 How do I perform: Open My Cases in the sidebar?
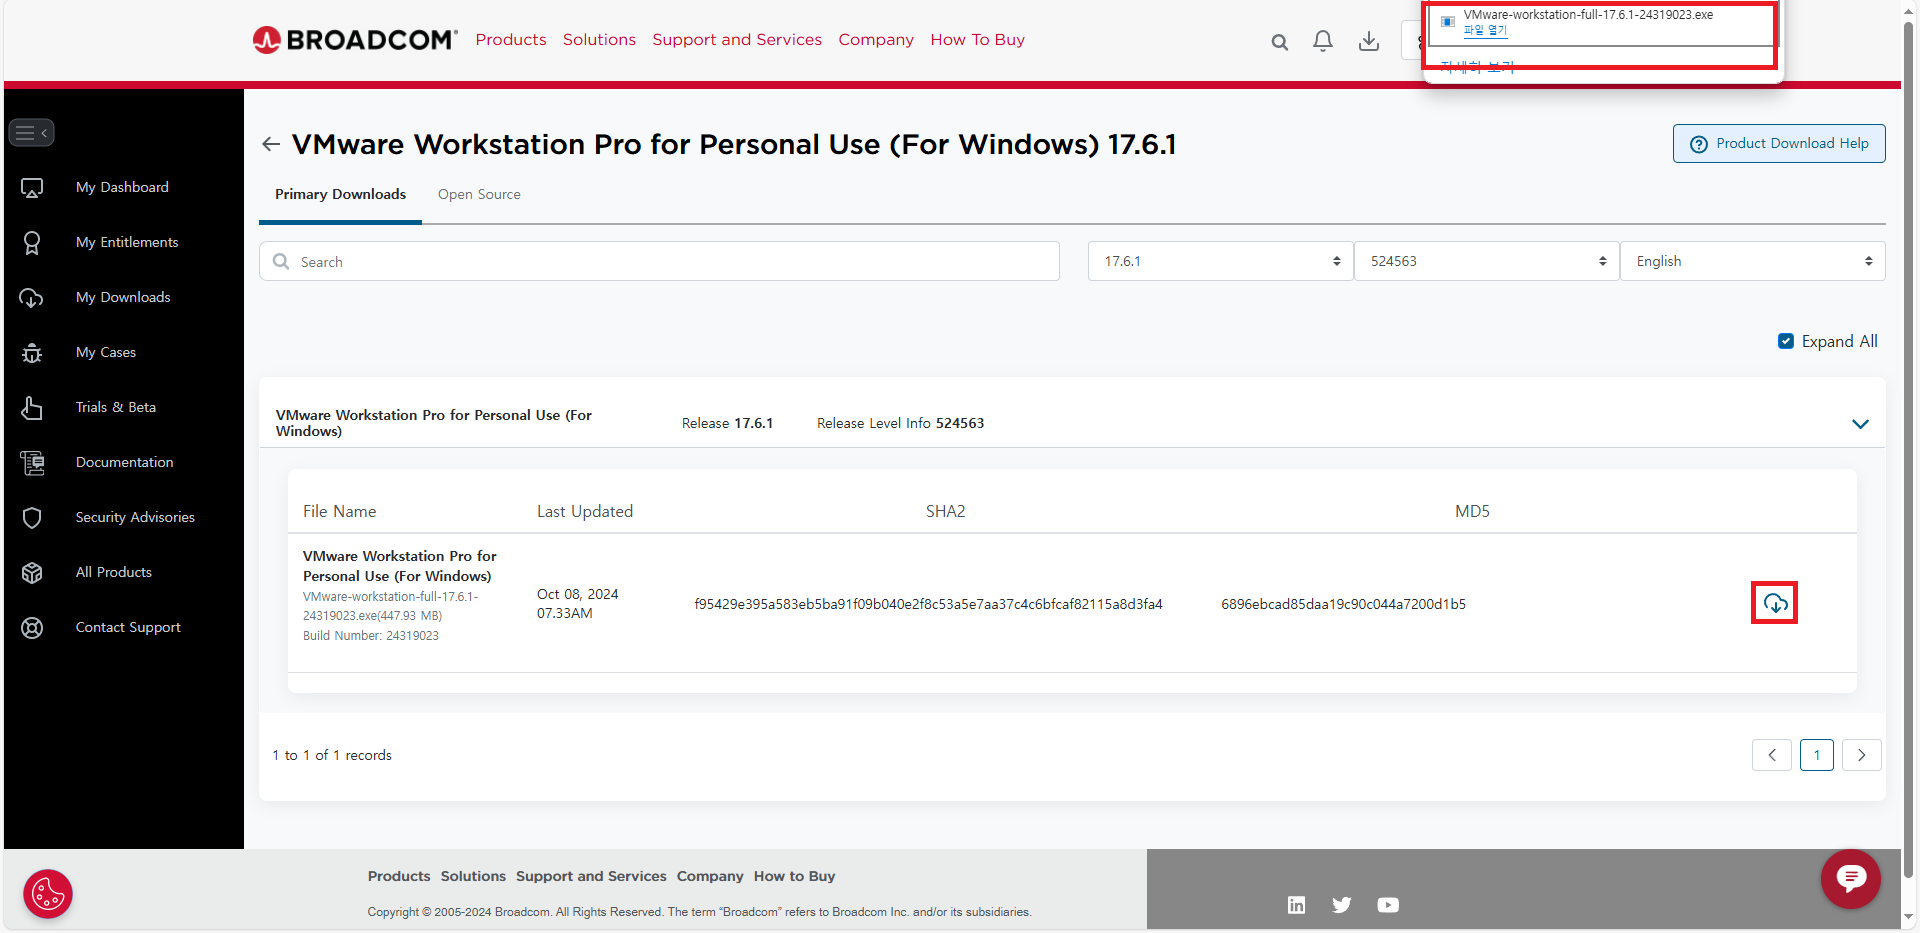[106, 352]
